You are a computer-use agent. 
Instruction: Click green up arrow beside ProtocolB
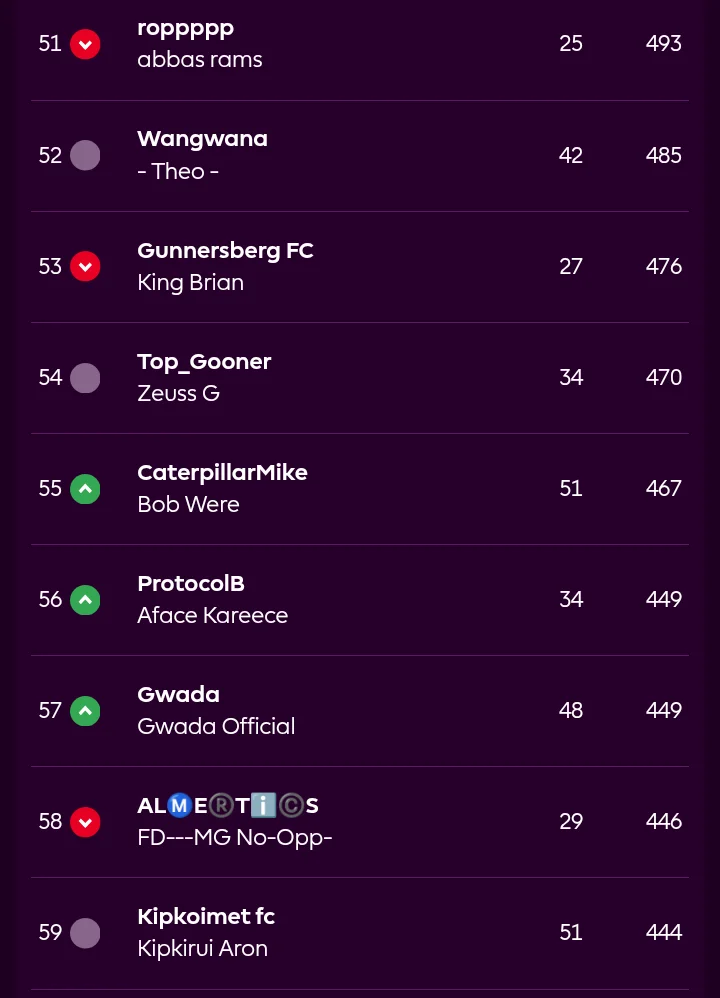[x=85, y=599]
